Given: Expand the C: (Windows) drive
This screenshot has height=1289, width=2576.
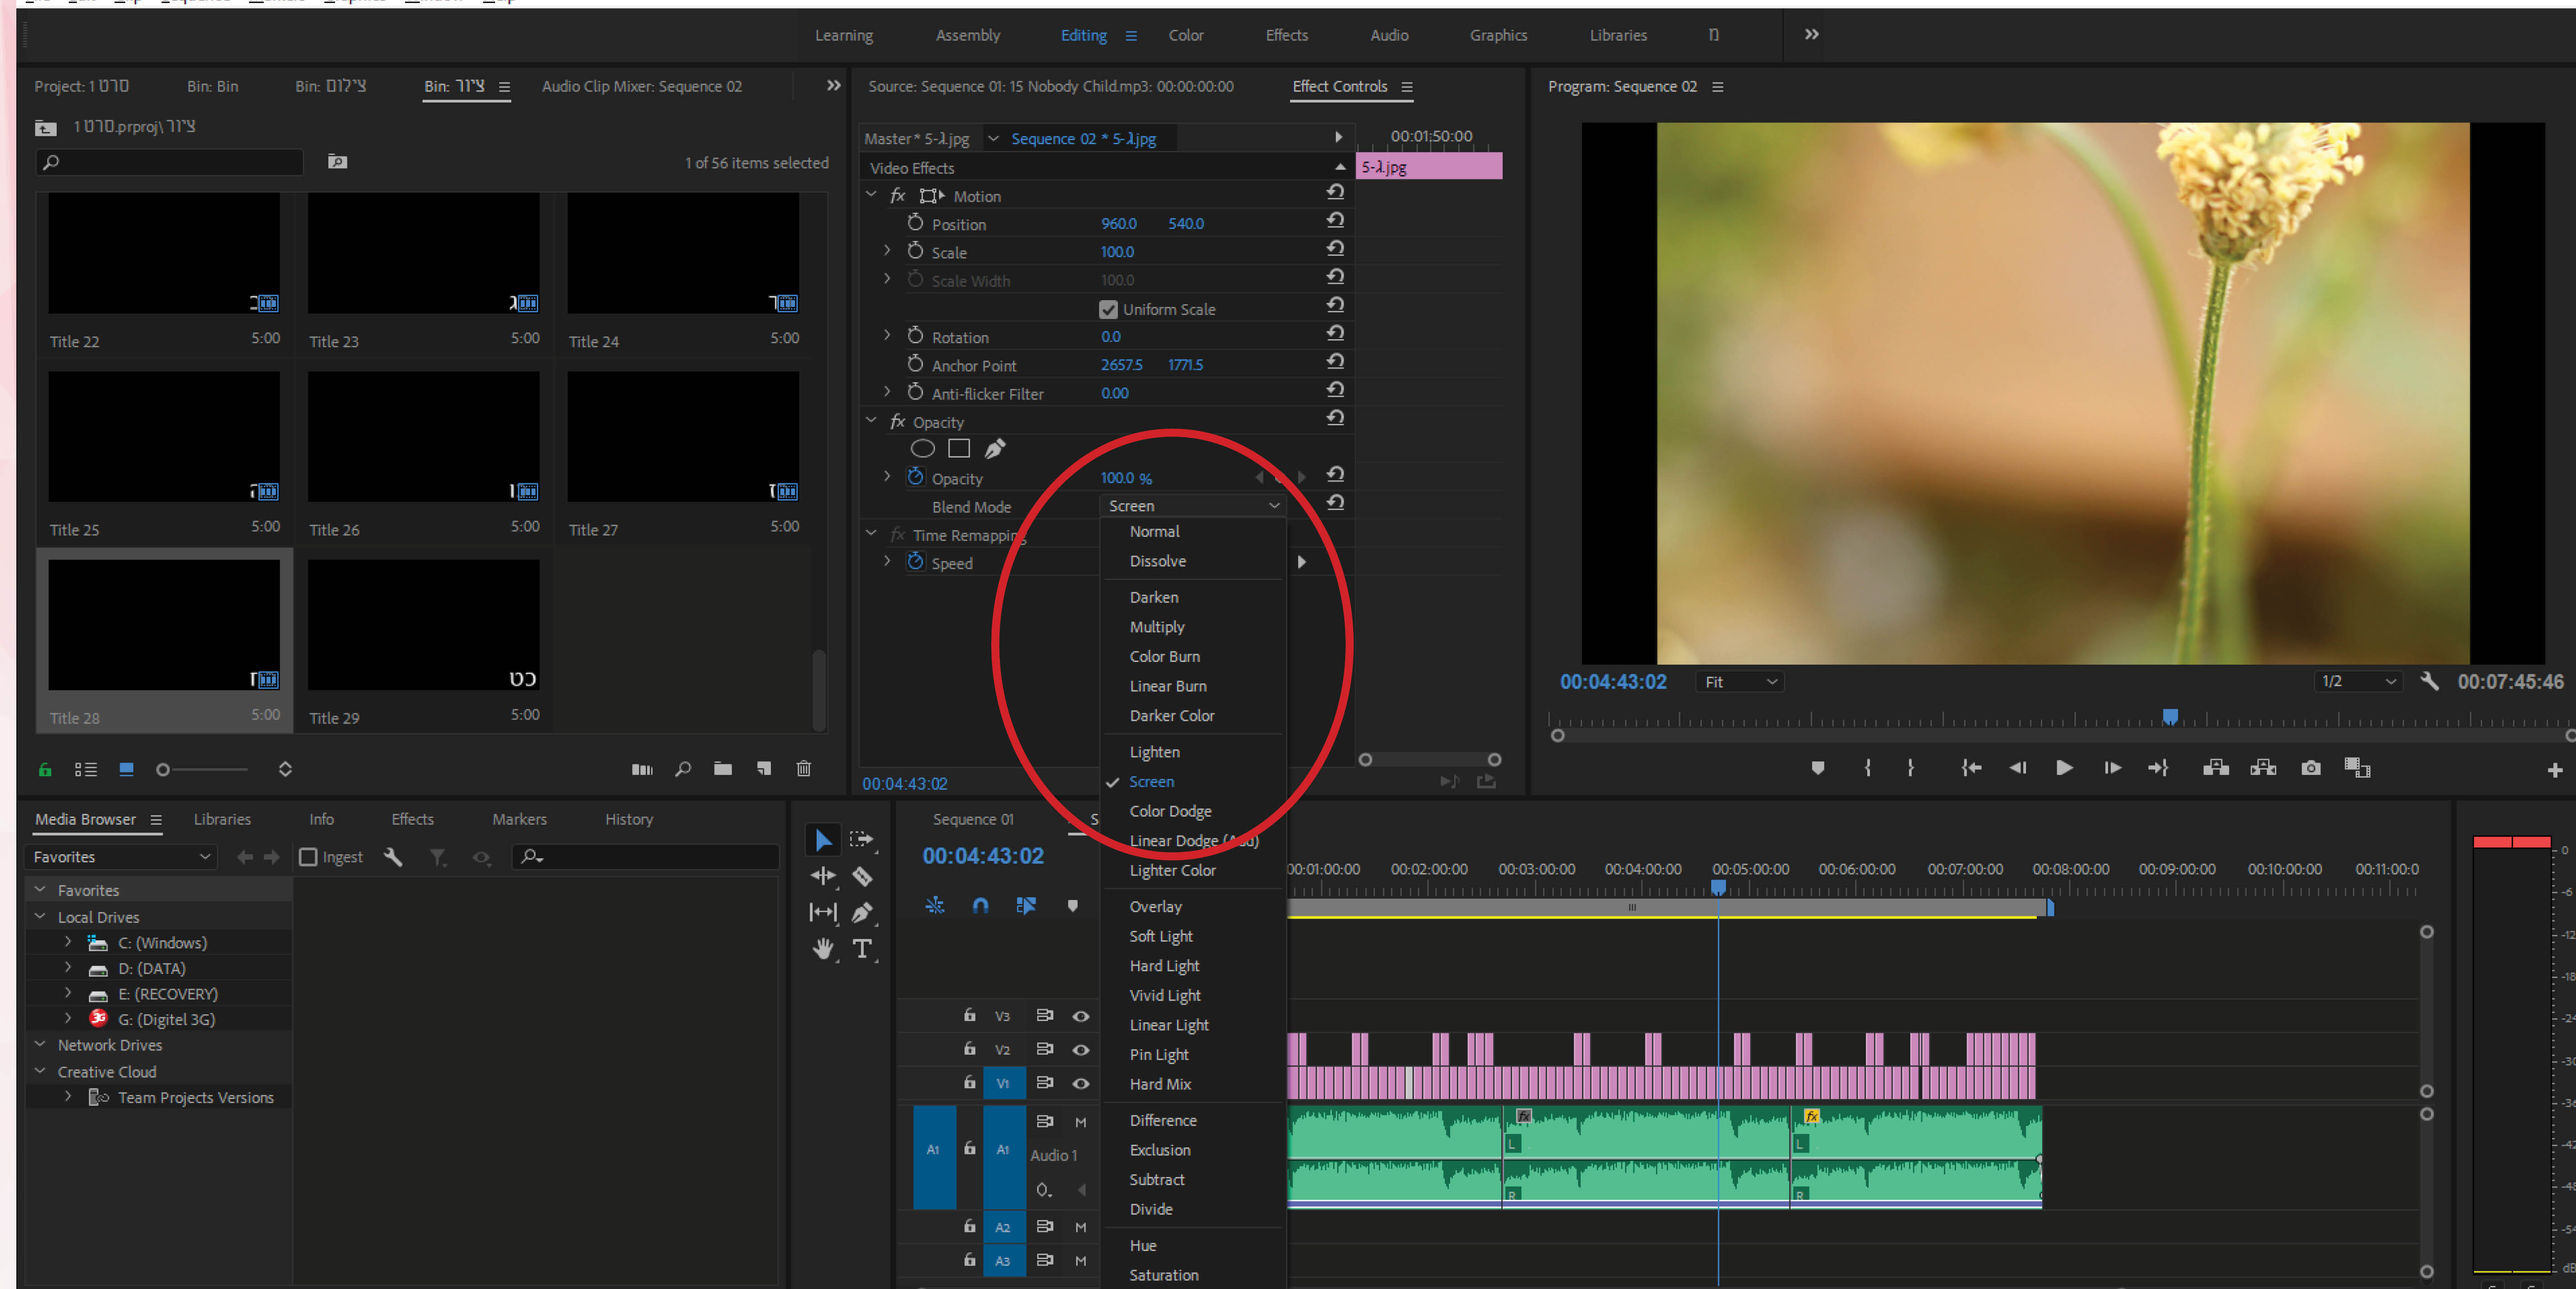Looking at the screenshot, I should 68,942.
